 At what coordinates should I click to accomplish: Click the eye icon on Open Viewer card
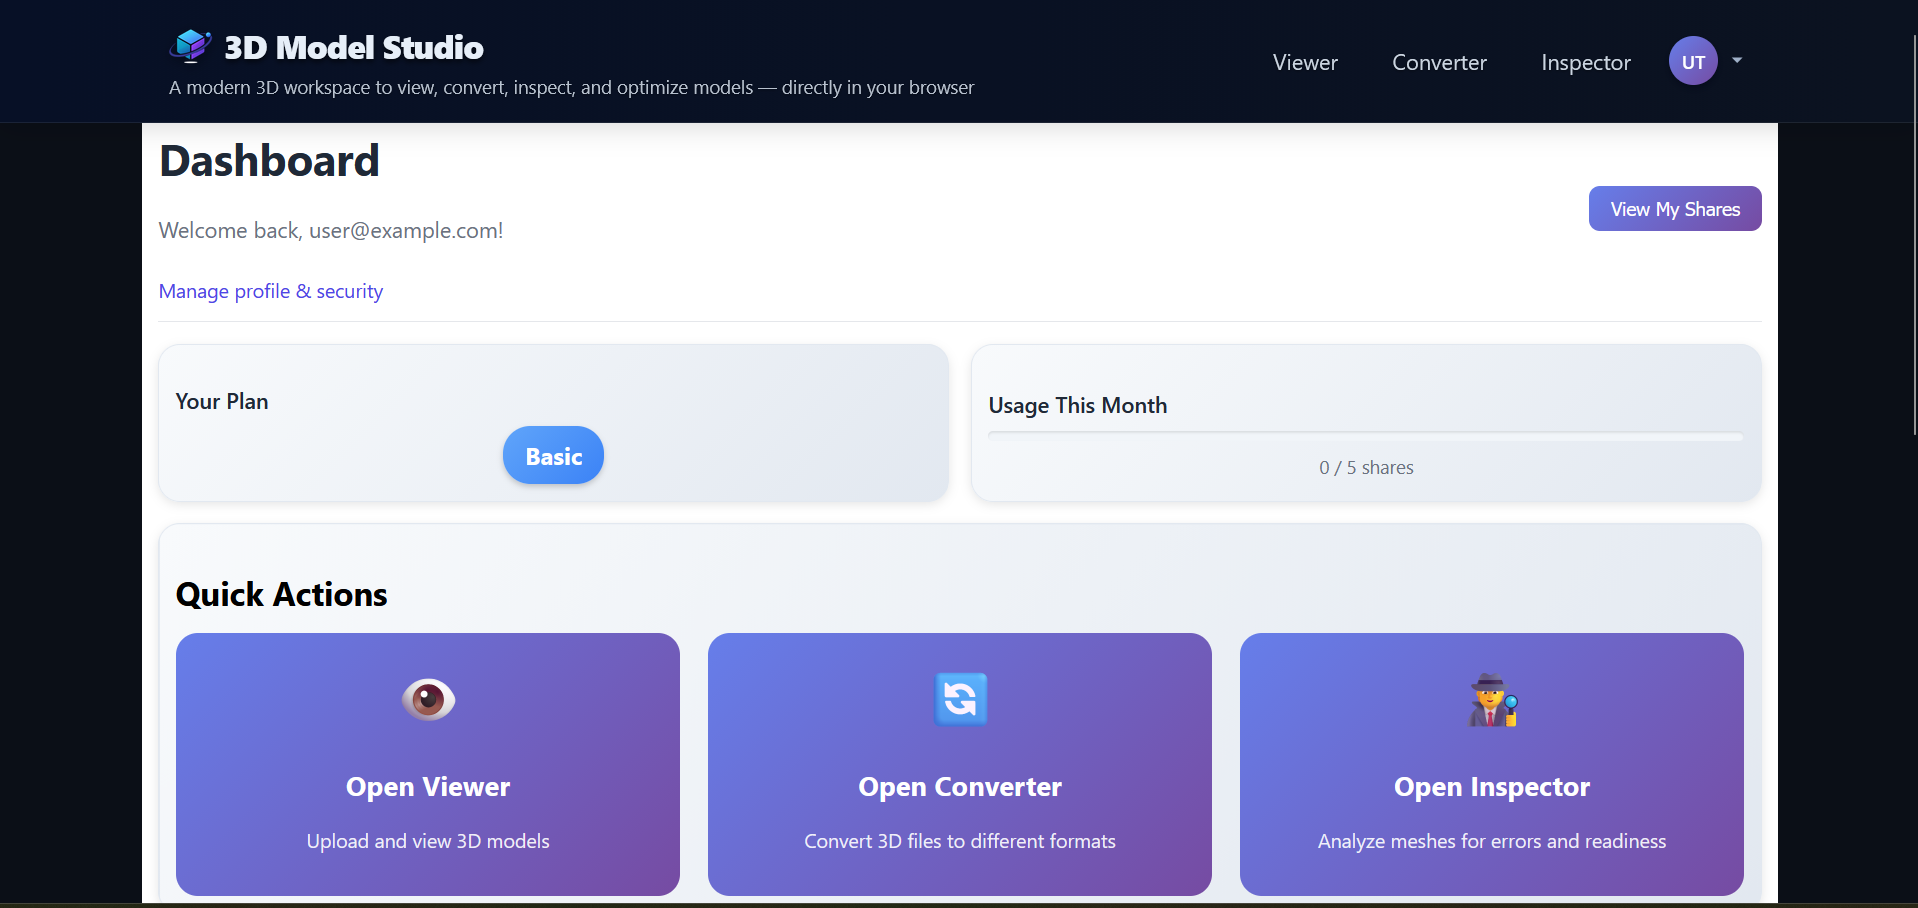[428, 699]
